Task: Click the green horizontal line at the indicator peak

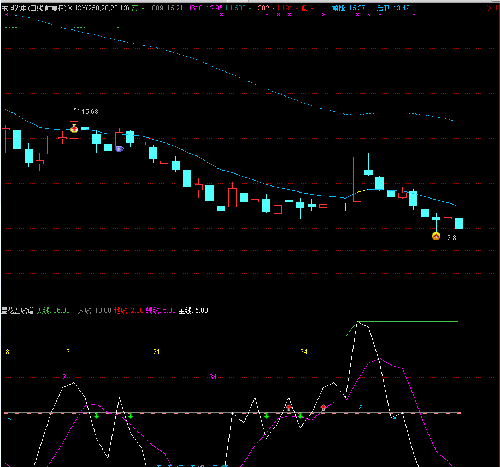Action: (x=408, y=322)
